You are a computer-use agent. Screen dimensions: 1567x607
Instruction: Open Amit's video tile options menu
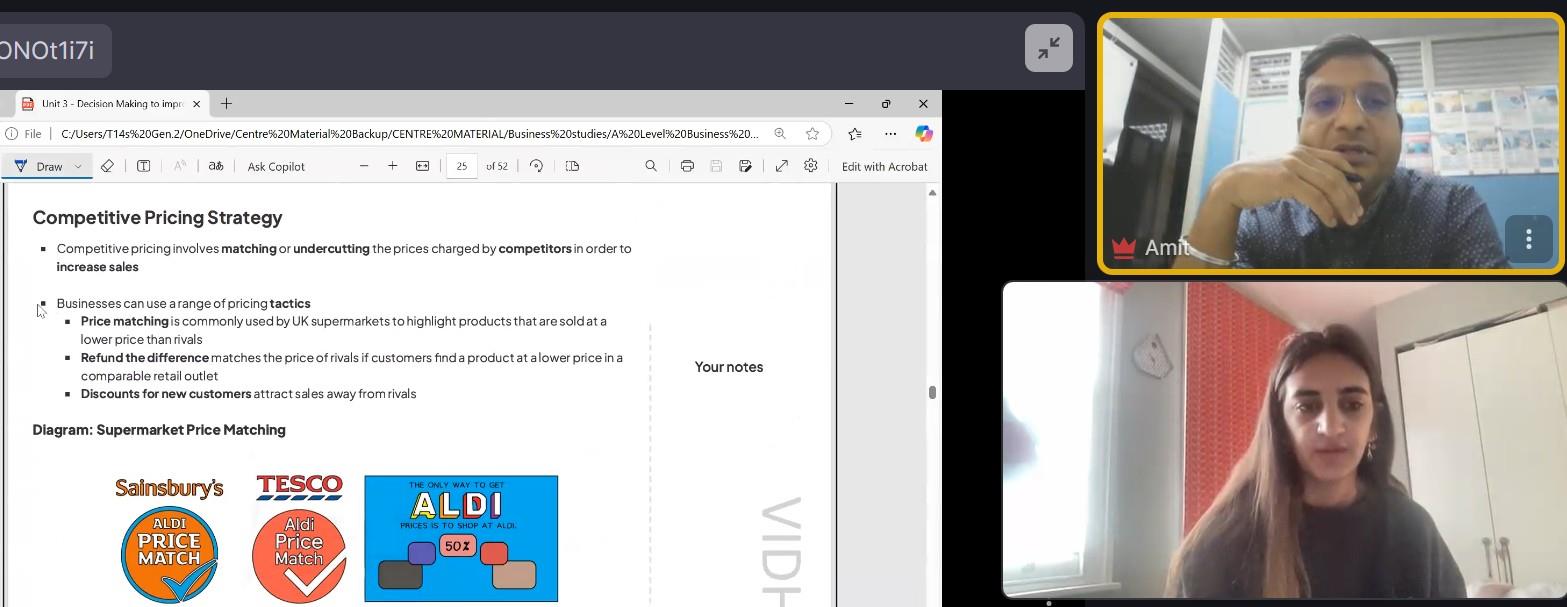click(1528, 239)
